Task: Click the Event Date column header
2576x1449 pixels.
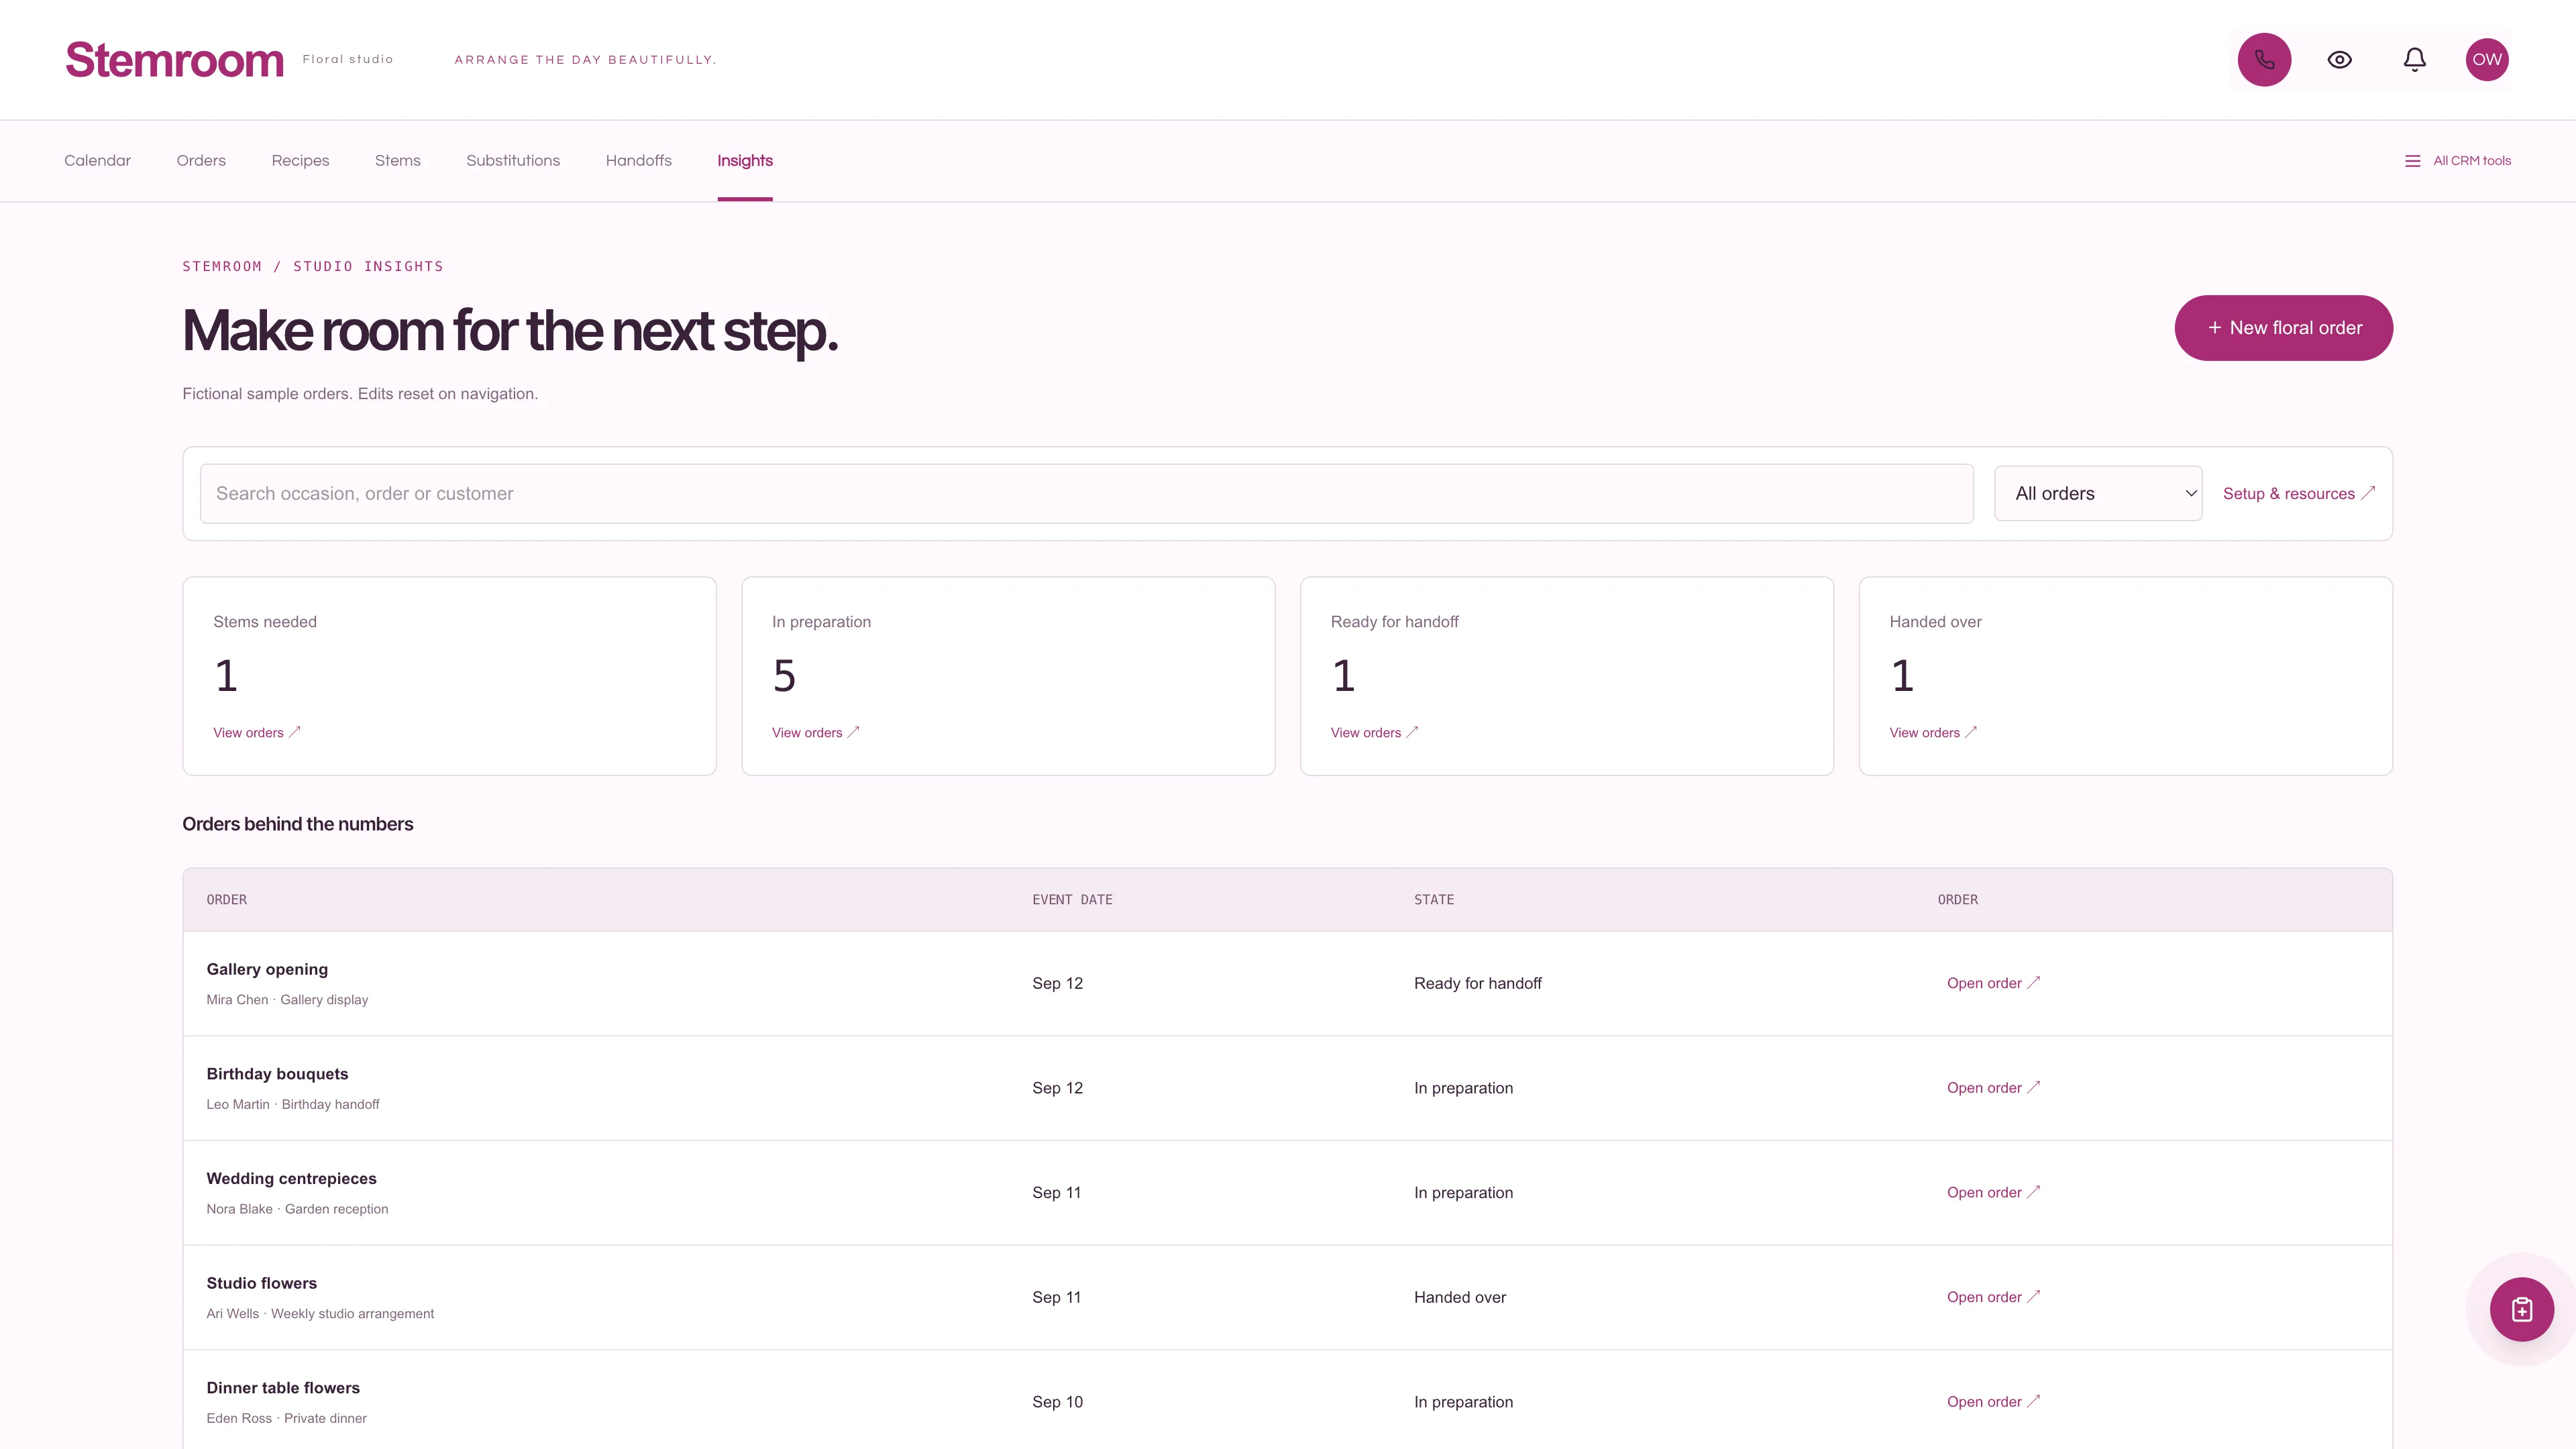Action: (x=1072, y=900)
